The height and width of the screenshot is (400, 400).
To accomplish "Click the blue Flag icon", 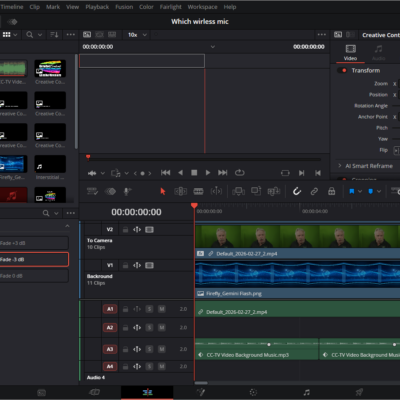I will 352,191.
